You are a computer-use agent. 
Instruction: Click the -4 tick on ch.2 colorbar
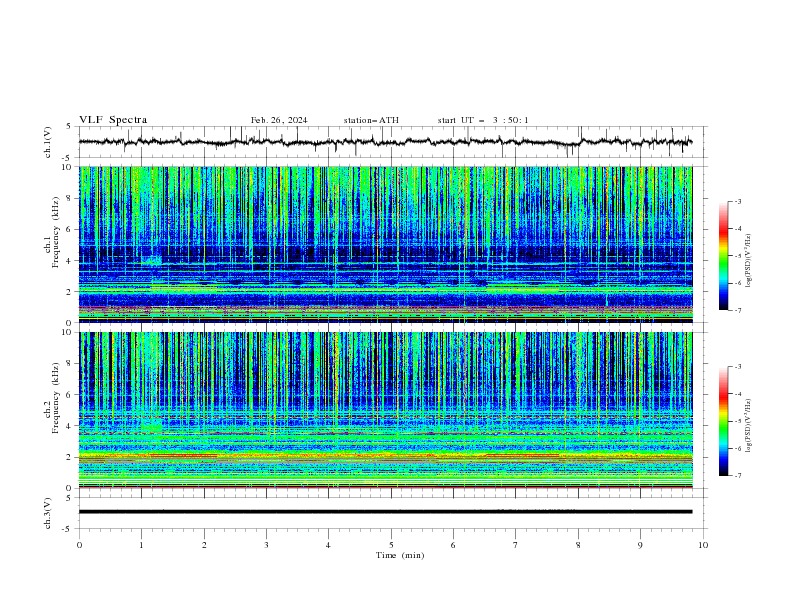pos(737,394)
